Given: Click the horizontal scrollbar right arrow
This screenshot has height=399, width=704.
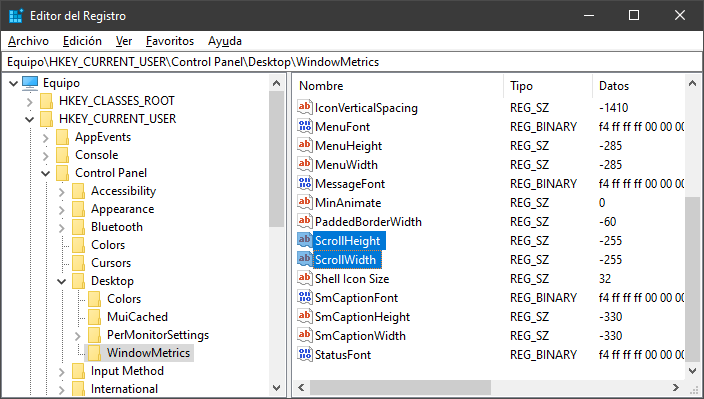Looking at the screenshot, I should [x=676, y=387].
